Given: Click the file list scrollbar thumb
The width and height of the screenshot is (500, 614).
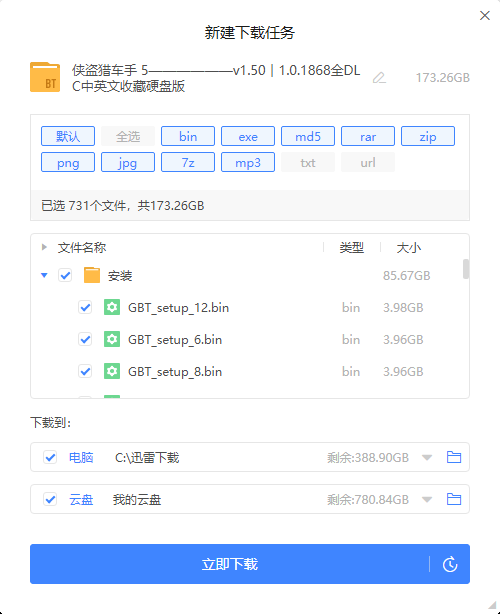Looking at the screenshot, I should pyautogui.click(x=466, y=269).
